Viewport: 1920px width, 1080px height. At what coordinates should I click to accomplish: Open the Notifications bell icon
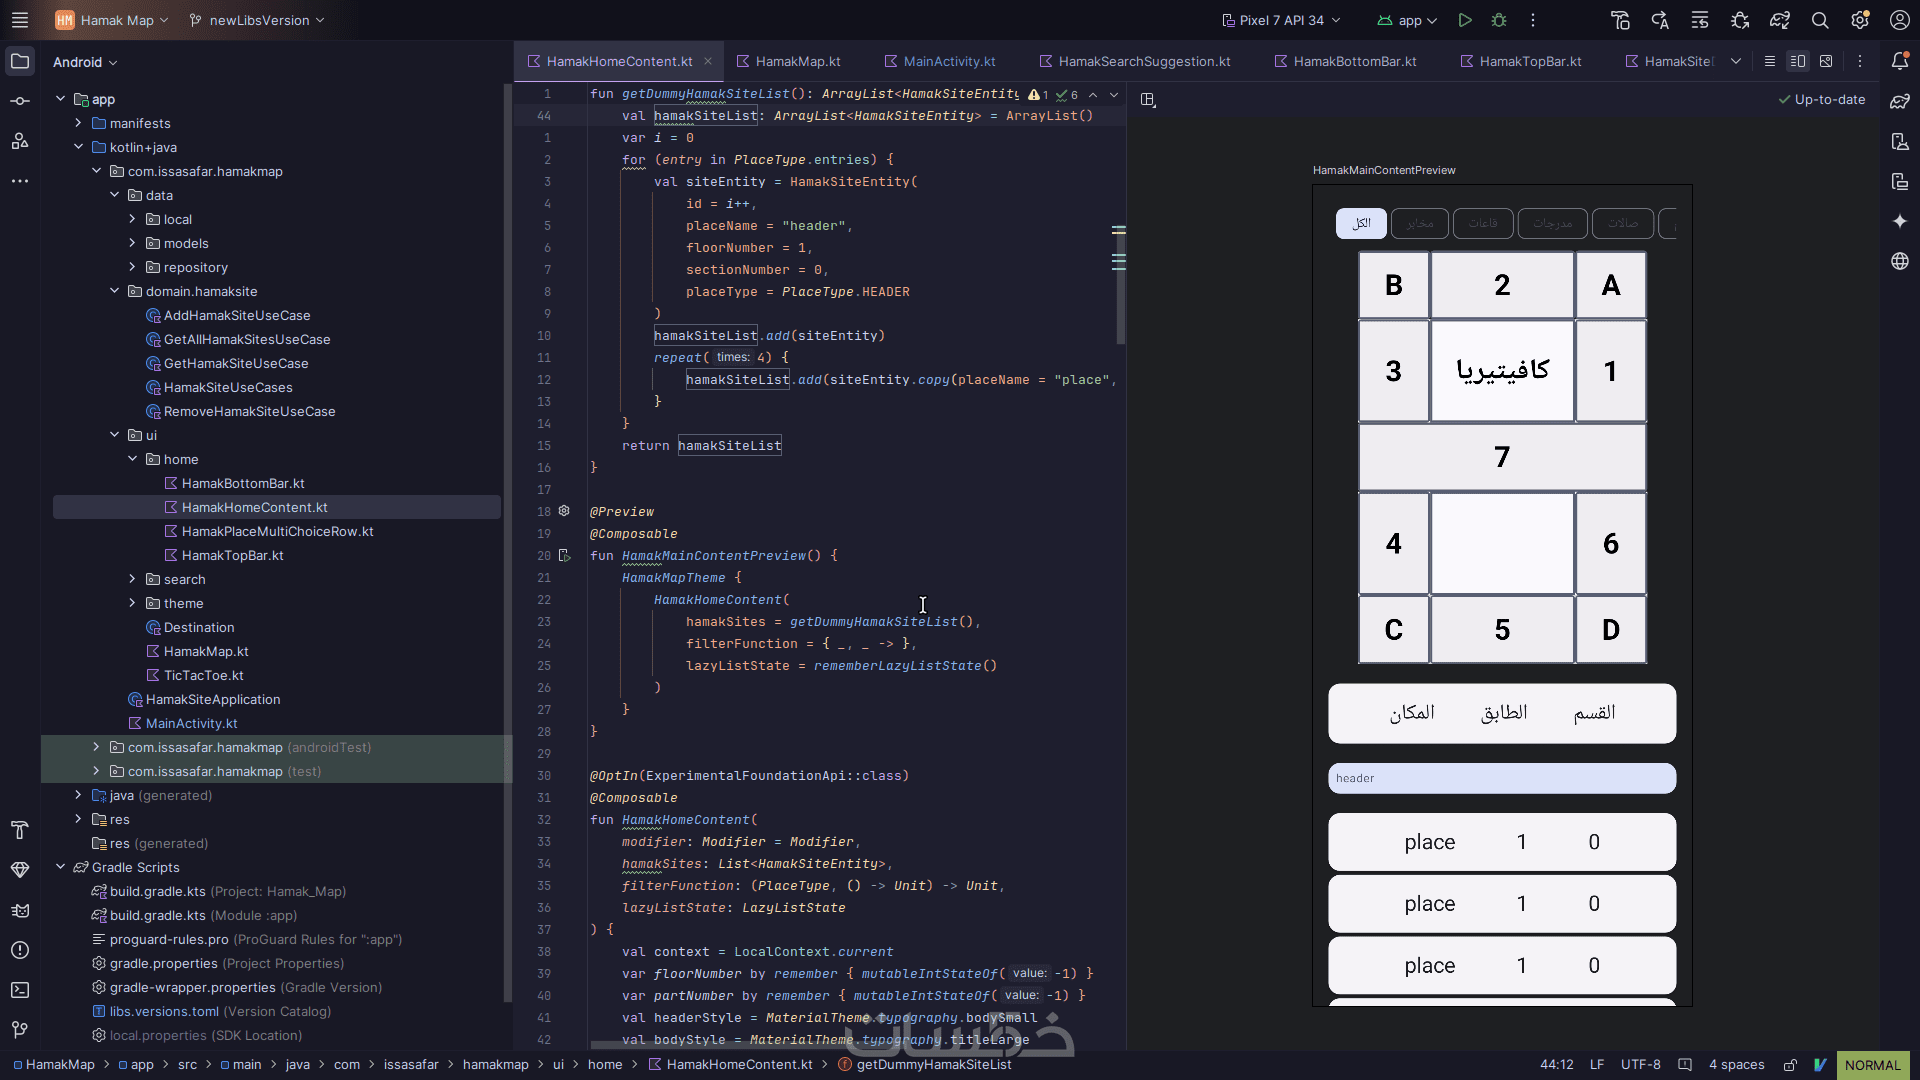(1900, 61)
